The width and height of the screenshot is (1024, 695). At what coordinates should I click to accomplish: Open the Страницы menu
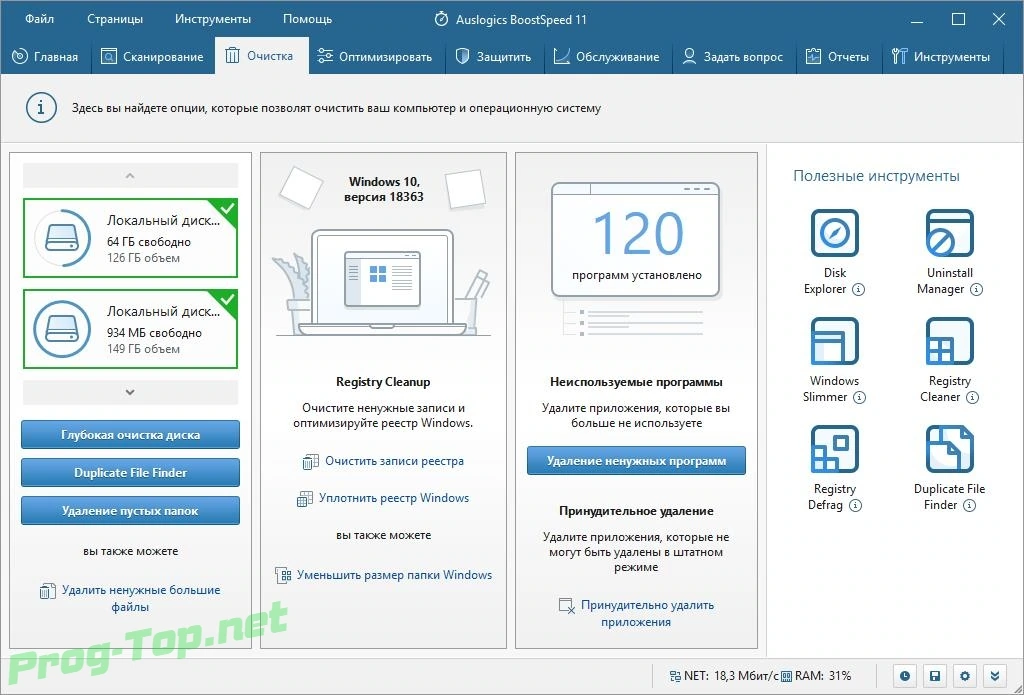[x=115, y=19]
